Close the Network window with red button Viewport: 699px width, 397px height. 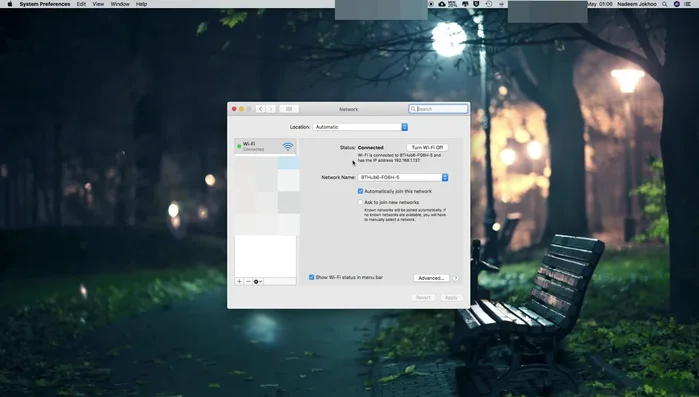click(x=234, y=109)
